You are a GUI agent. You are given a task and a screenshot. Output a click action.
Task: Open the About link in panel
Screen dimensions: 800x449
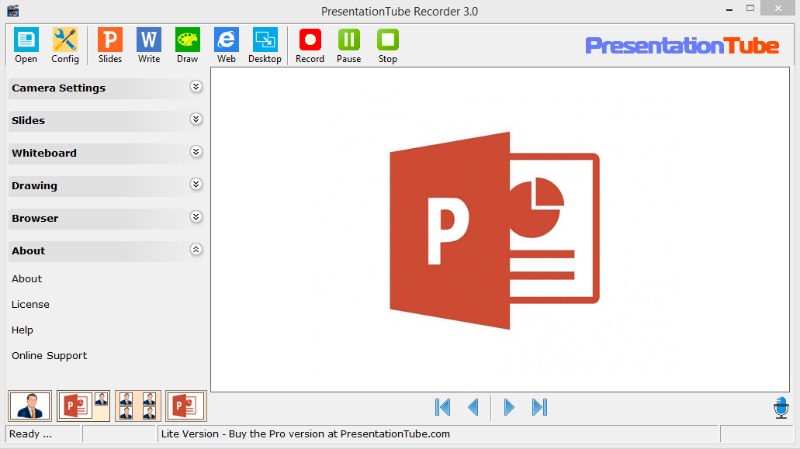pyautogui.click(x=27, y=279)
